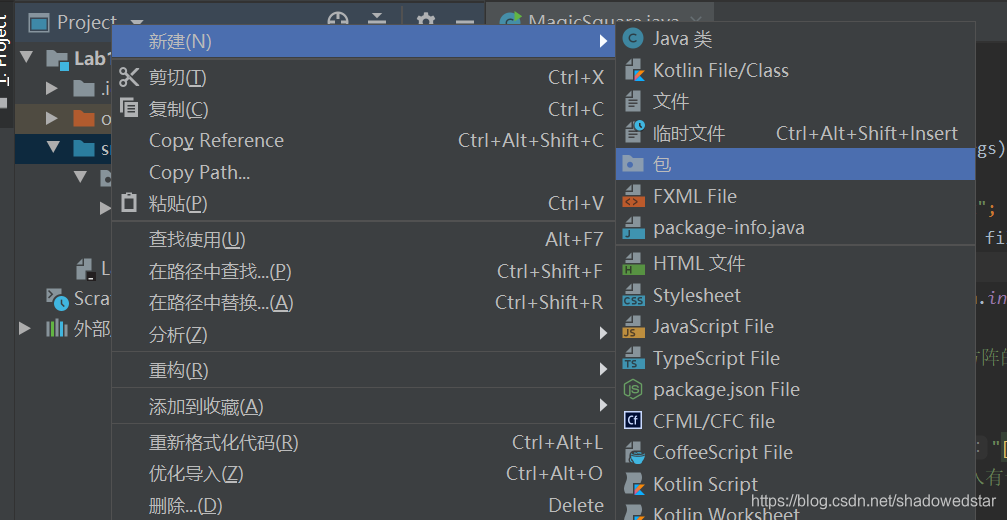This screenshot has width=1007, height=520.
Task: Expand the orange folder node
Action: pos(52,118)
